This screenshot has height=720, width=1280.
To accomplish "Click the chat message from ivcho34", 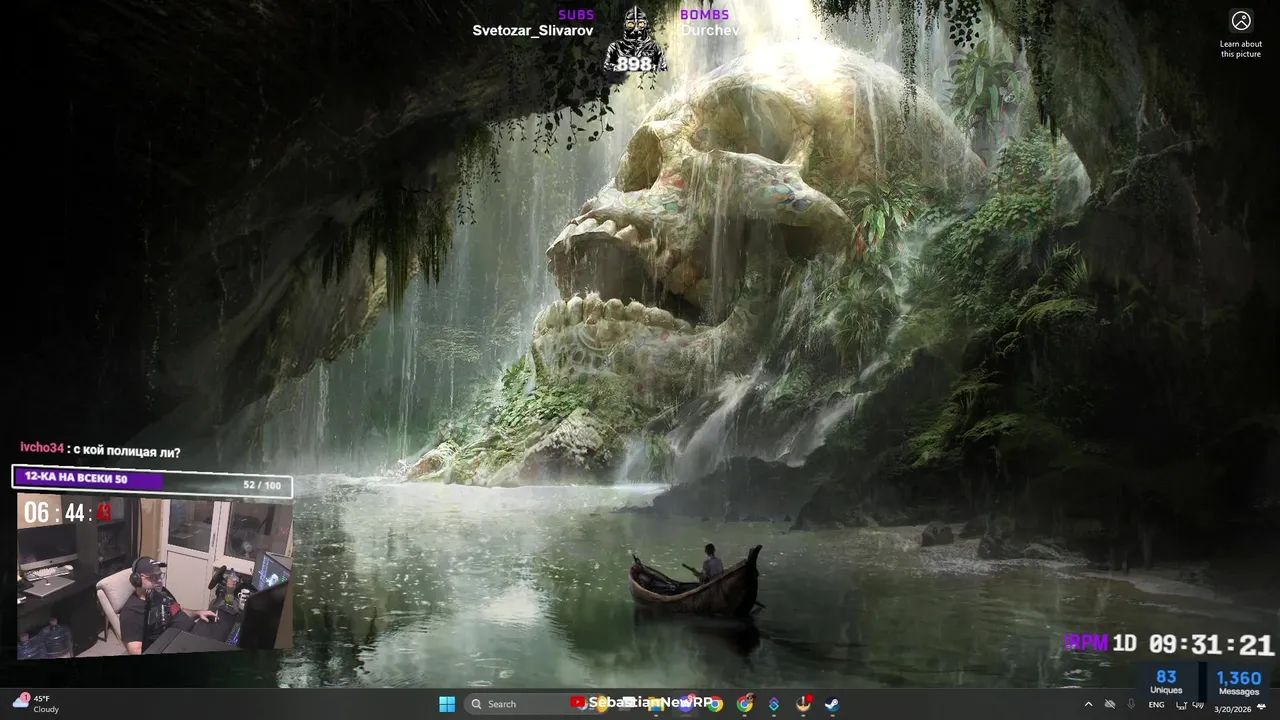I will point(100,451).
